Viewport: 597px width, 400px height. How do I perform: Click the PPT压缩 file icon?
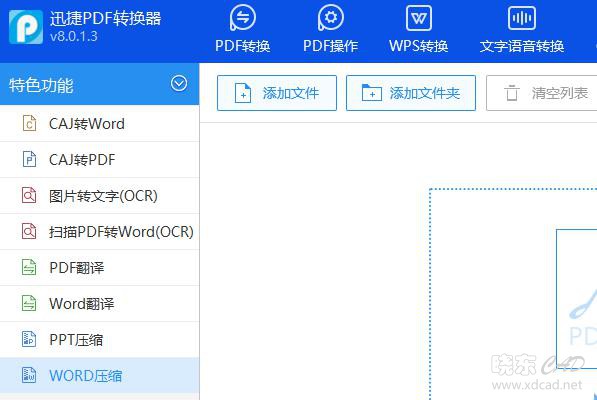pyautogui.click(x=29, y=339)
